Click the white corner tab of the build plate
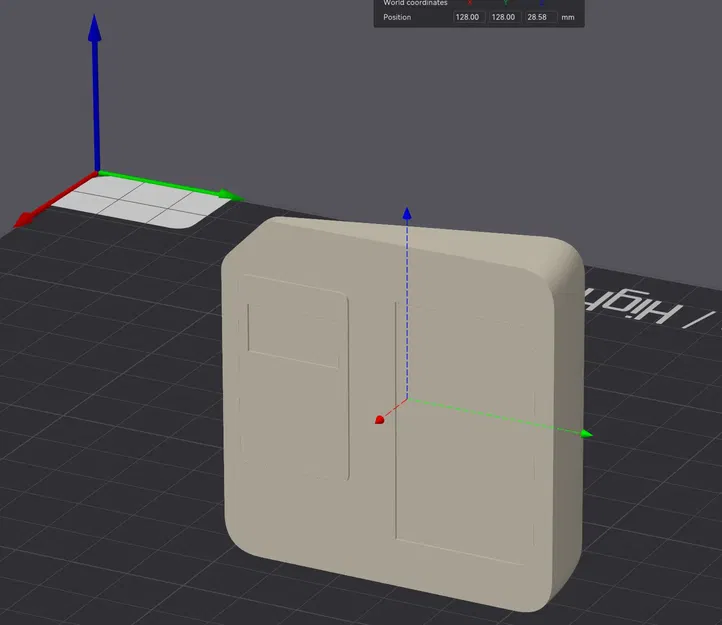722x625 pixels. (140, 203)
